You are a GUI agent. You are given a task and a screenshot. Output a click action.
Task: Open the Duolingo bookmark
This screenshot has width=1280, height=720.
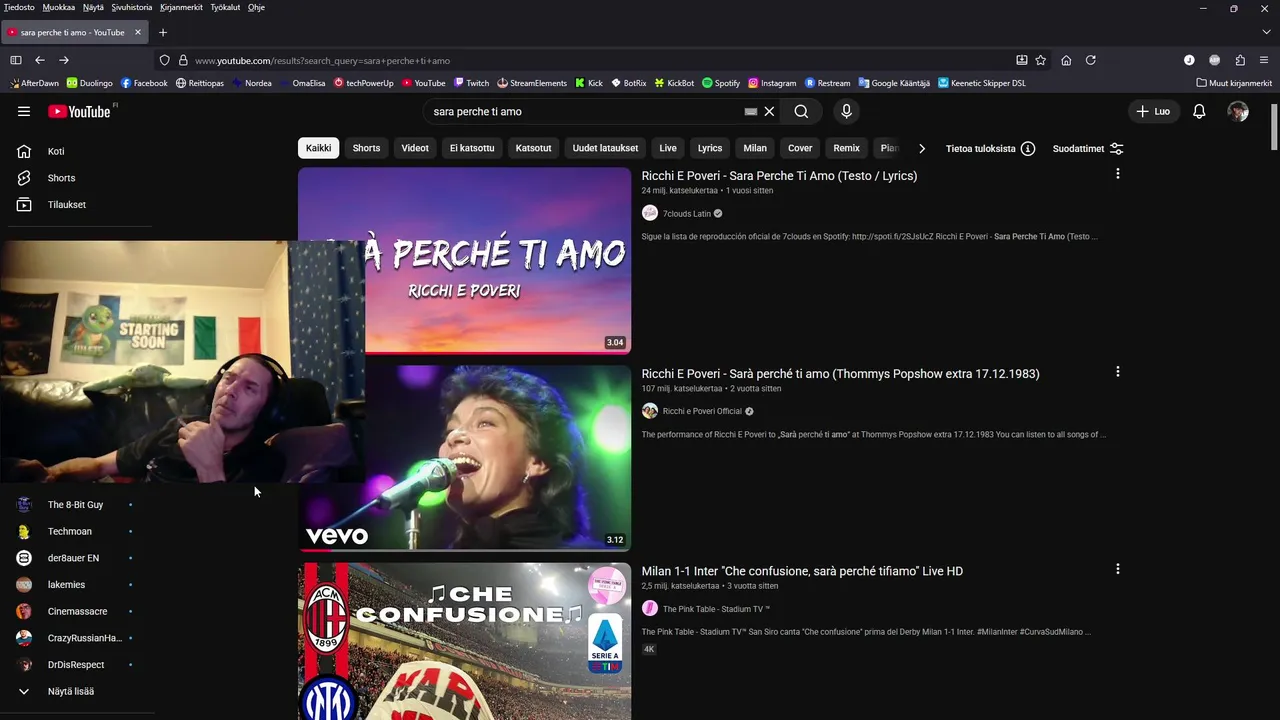click(90, 83)
